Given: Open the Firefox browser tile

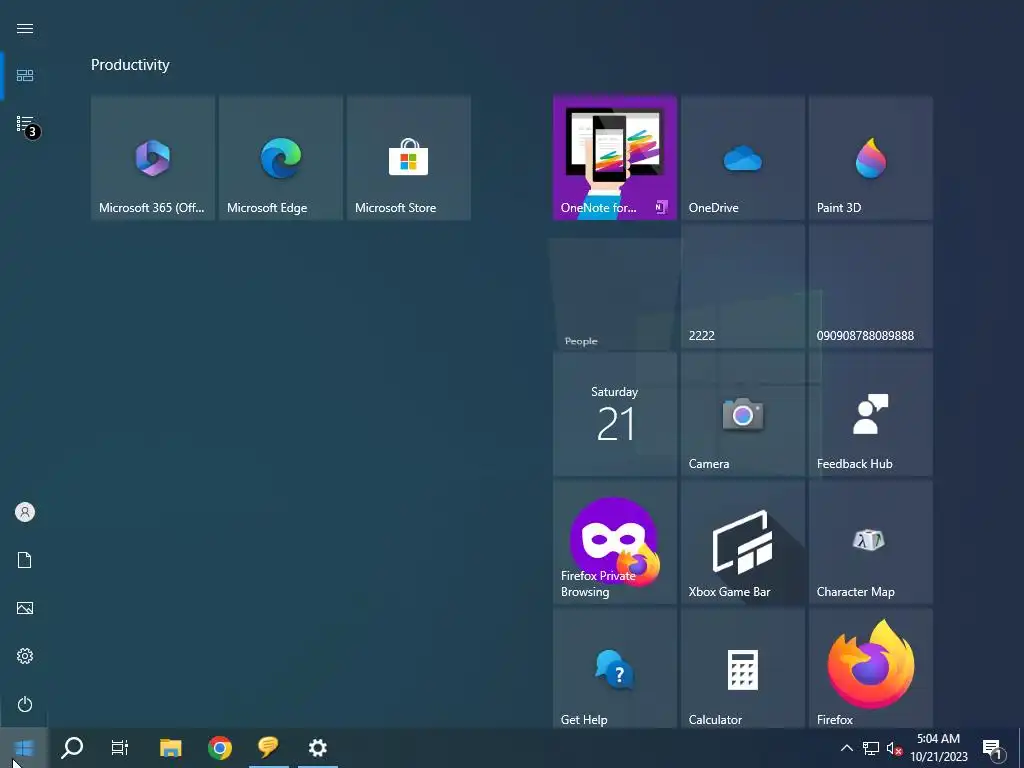Looking at the screenshot, I should 871,668.
